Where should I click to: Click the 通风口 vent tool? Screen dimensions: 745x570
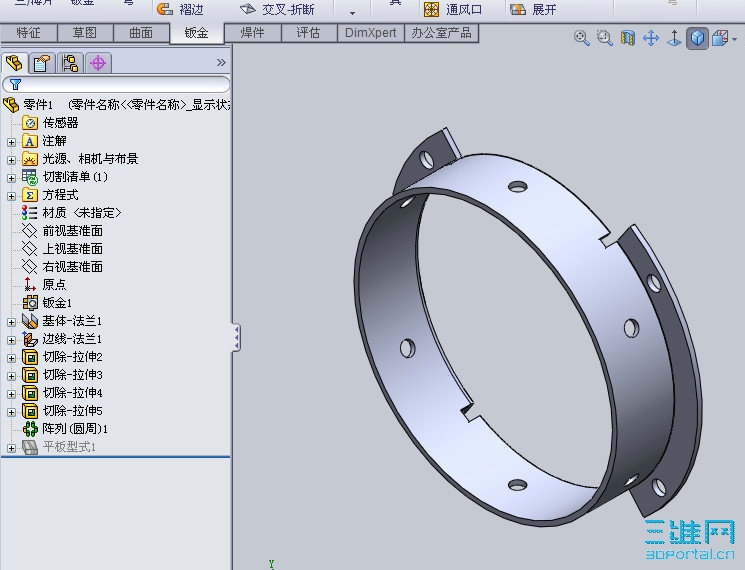[452, 10]
